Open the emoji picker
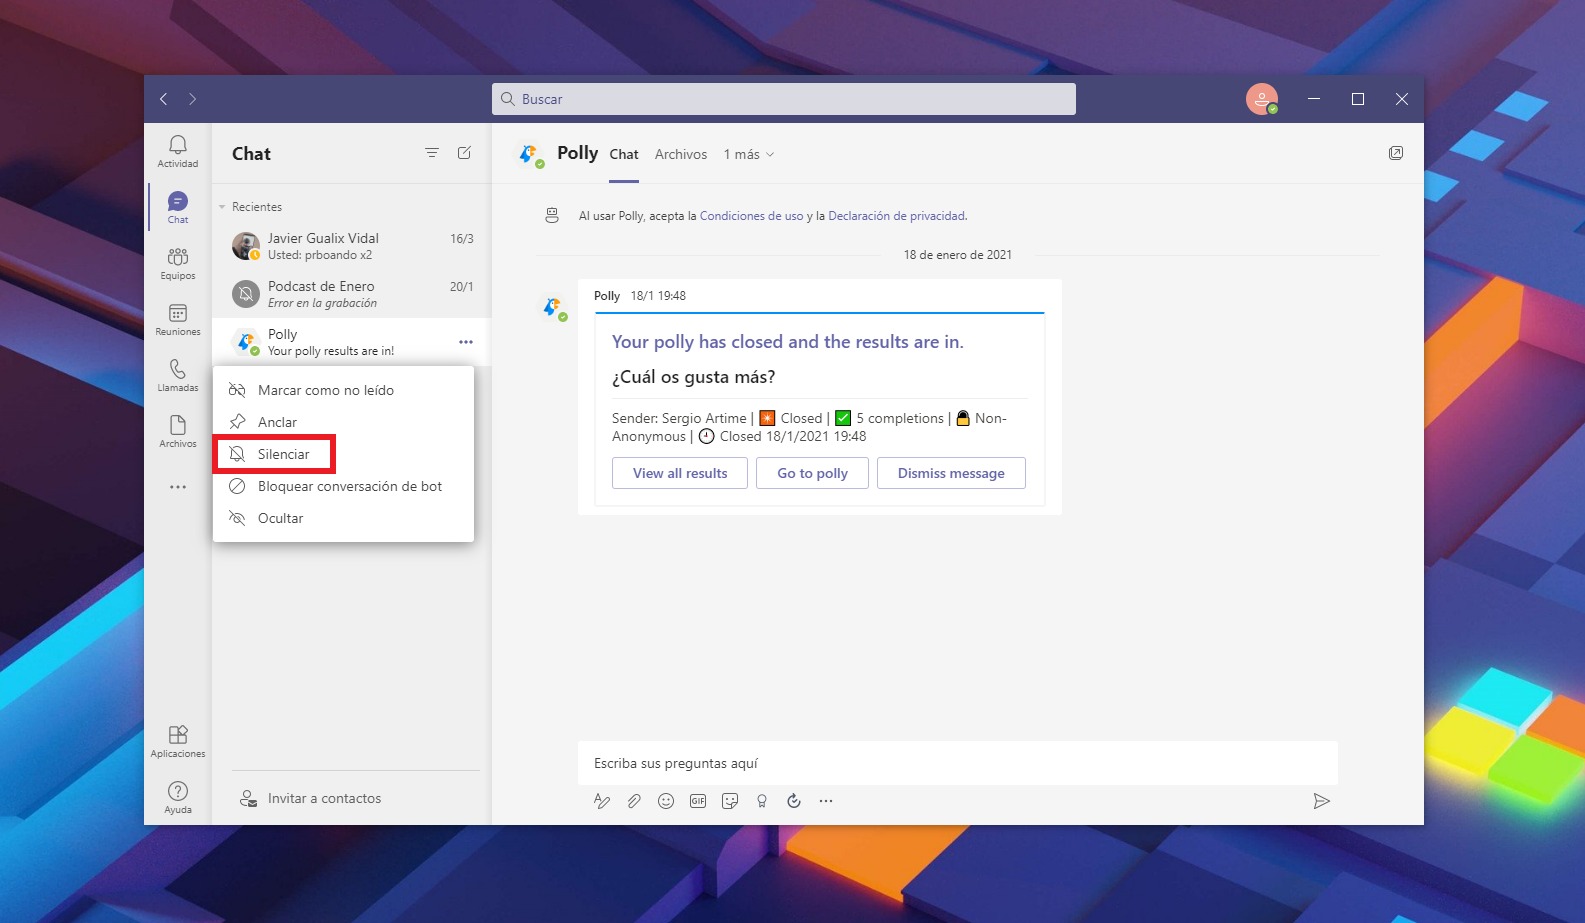This screenshot has width=1585, height=923. pyautogui.click(x=666, y=801)
